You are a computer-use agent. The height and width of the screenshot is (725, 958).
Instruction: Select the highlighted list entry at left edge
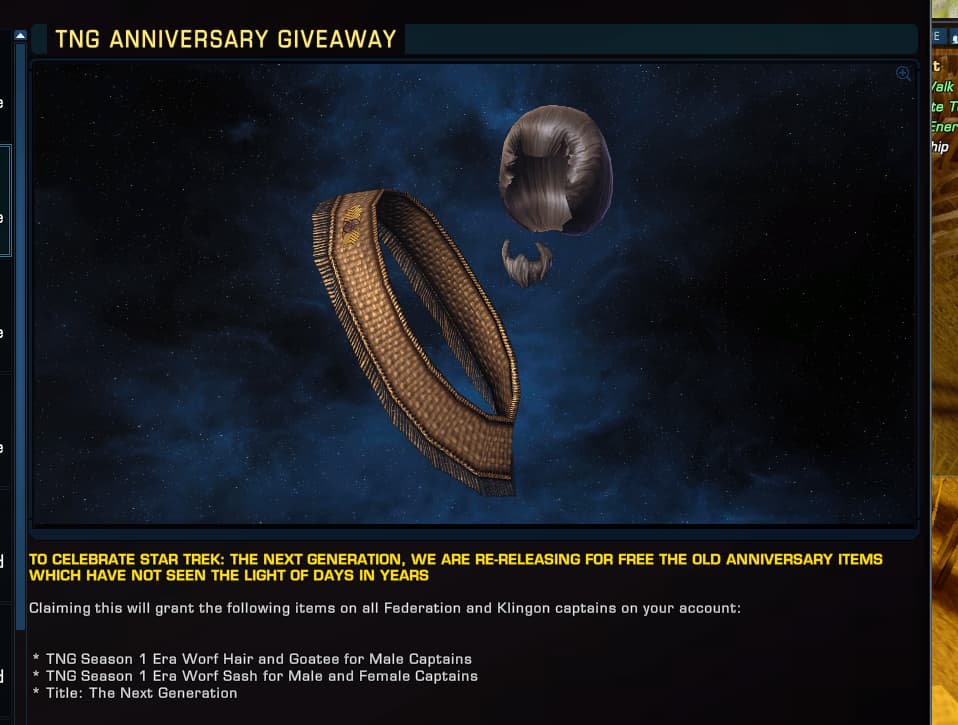tap(5, 200)
